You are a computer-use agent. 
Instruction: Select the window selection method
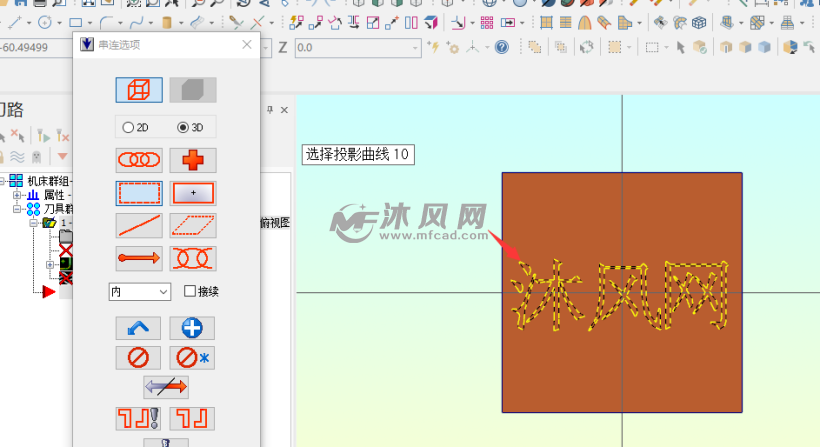pyautogui.click(x=139, y=193)
